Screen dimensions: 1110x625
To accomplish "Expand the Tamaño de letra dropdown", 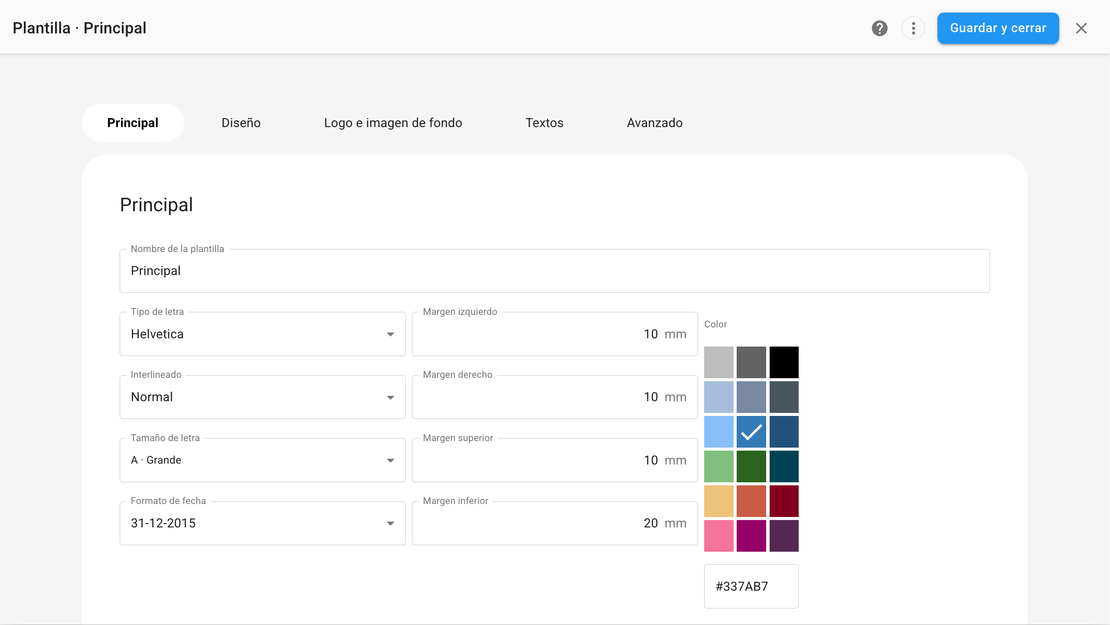I will click(x=262, y=460).
